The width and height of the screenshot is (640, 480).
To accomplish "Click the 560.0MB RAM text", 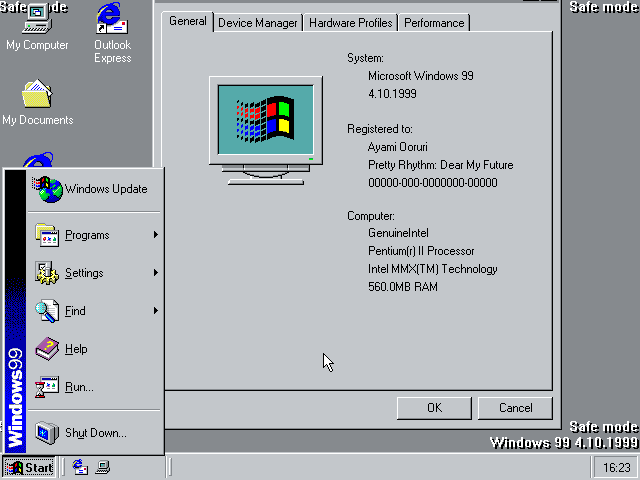I will click(403, 287).
